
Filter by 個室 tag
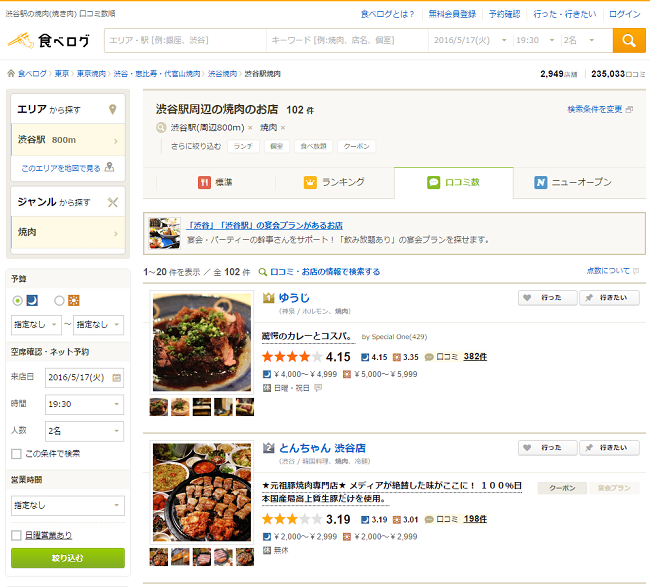(x=276, y=146)
